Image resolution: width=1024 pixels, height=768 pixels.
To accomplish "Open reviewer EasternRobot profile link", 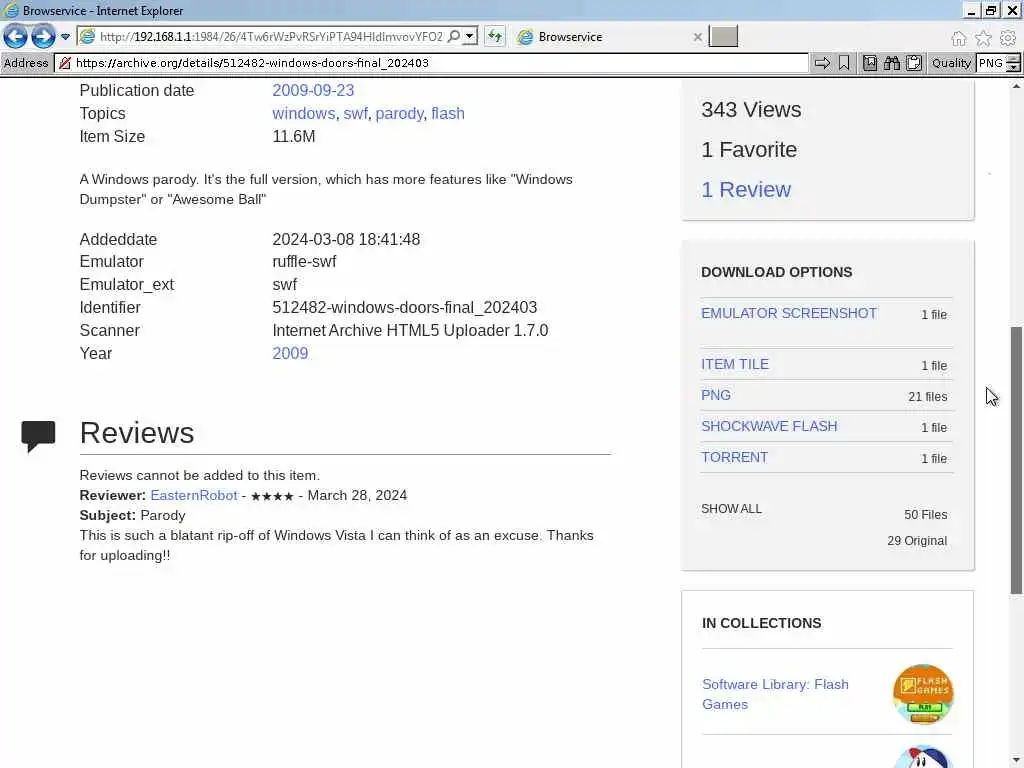I will point(194,495).
